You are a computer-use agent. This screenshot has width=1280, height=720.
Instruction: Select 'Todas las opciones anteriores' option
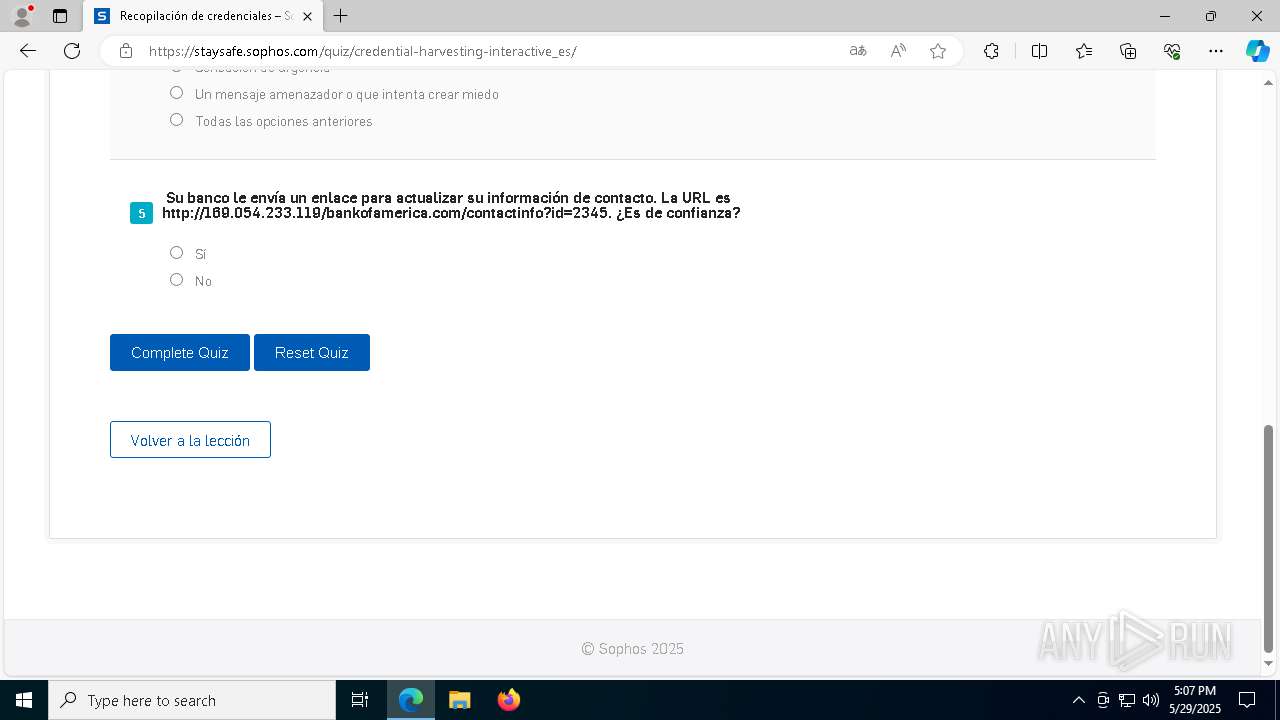177,120
